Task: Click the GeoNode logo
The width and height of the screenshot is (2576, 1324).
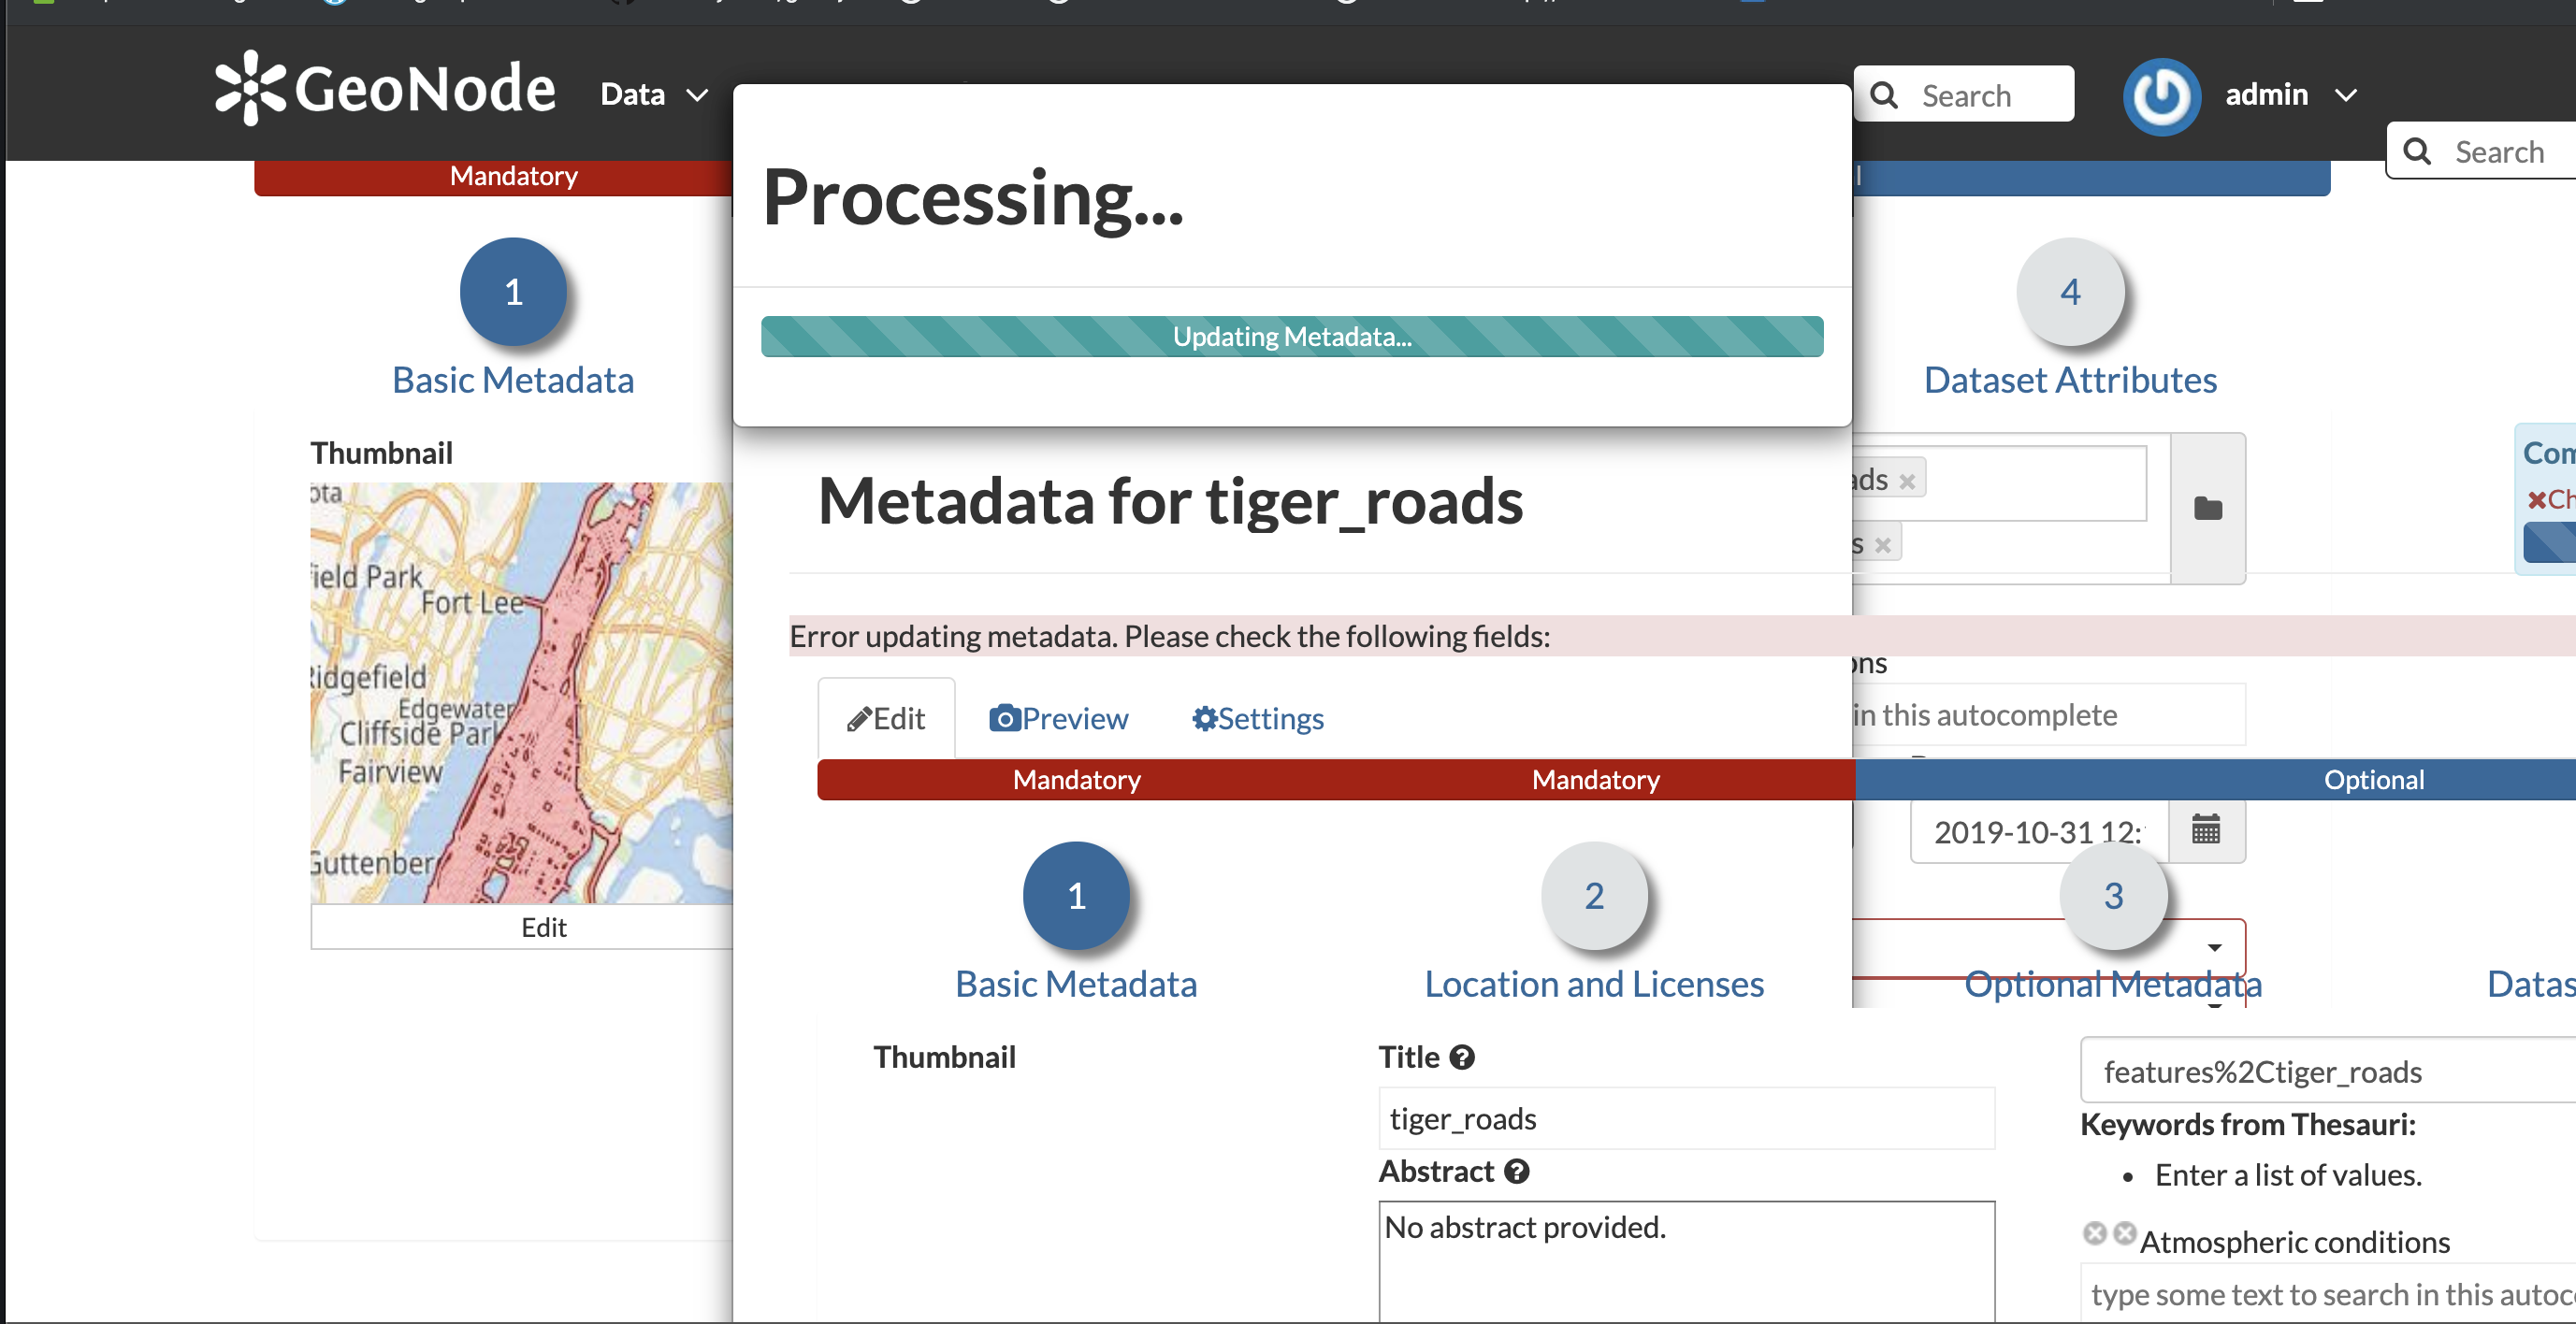Action: (x=385, y=90)
